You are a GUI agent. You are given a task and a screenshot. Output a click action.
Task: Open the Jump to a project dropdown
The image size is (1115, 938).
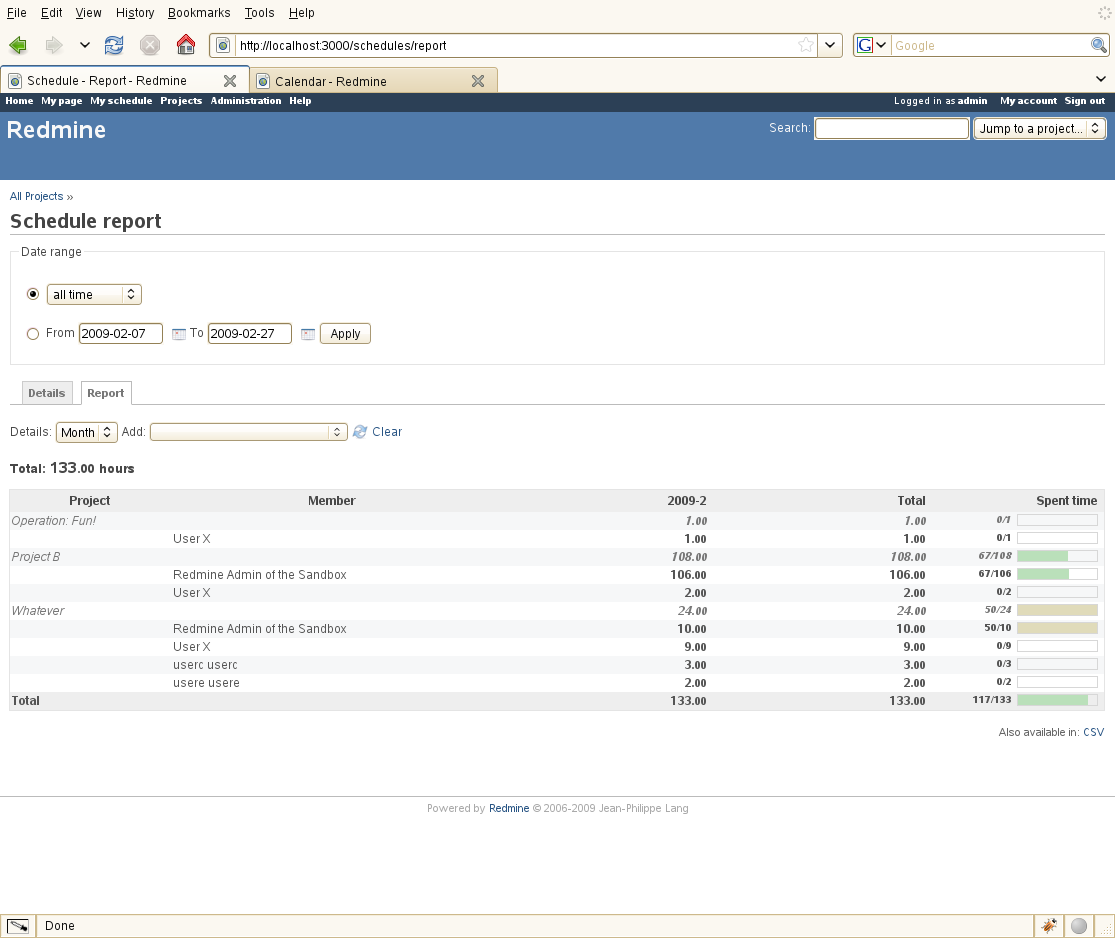1040,129
